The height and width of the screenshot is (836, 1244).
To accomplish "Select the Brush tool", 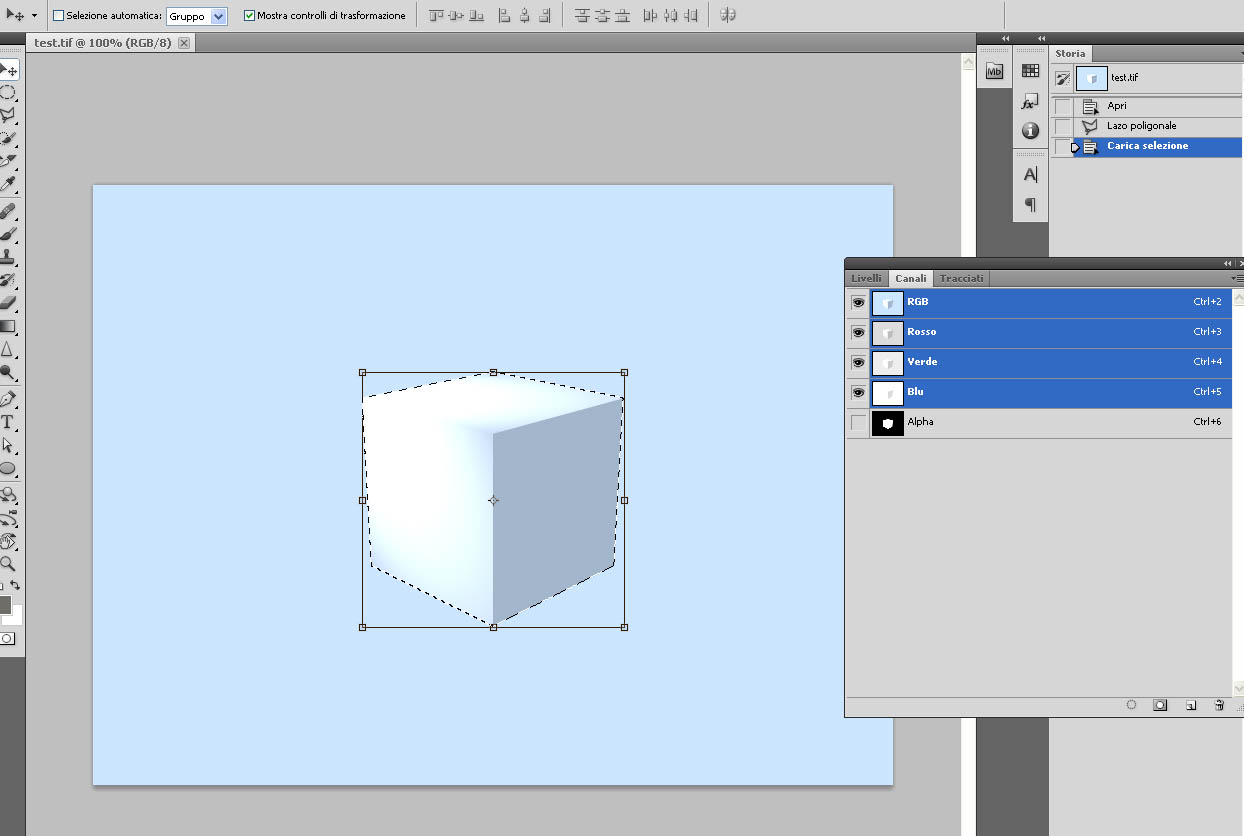I will [x=8, y=234].
